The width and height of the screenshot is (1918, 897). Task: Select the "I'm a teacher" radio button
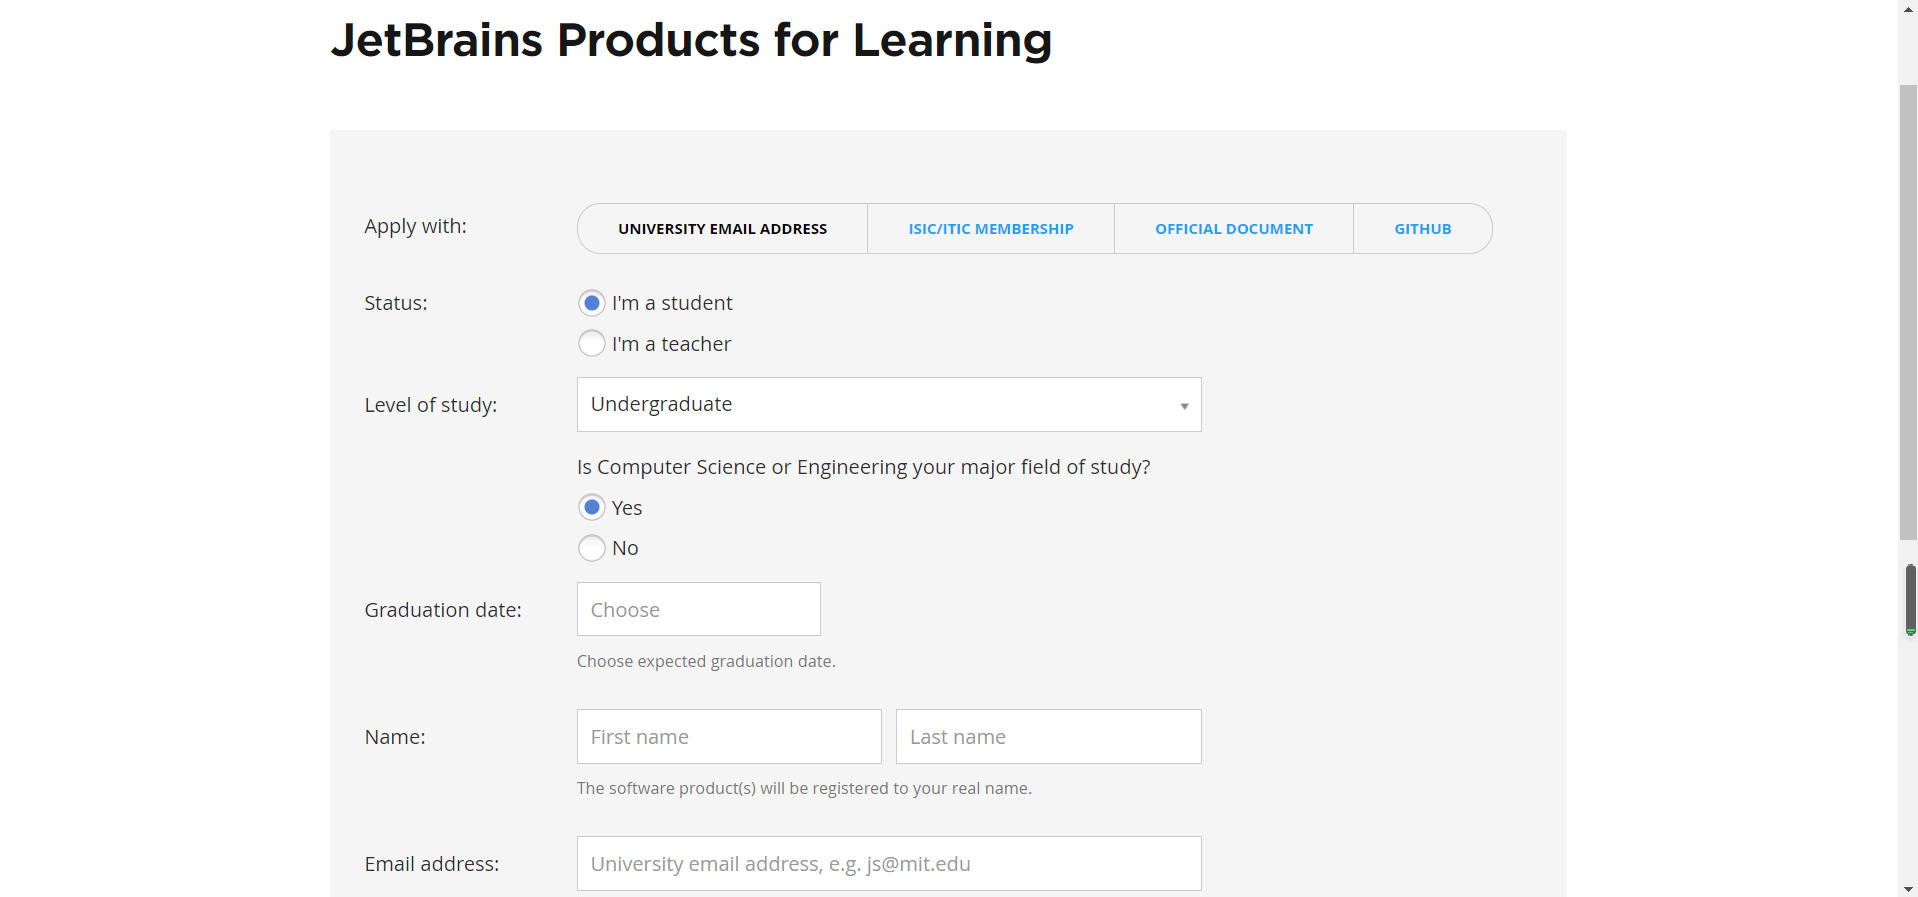(x=592, y=344)
